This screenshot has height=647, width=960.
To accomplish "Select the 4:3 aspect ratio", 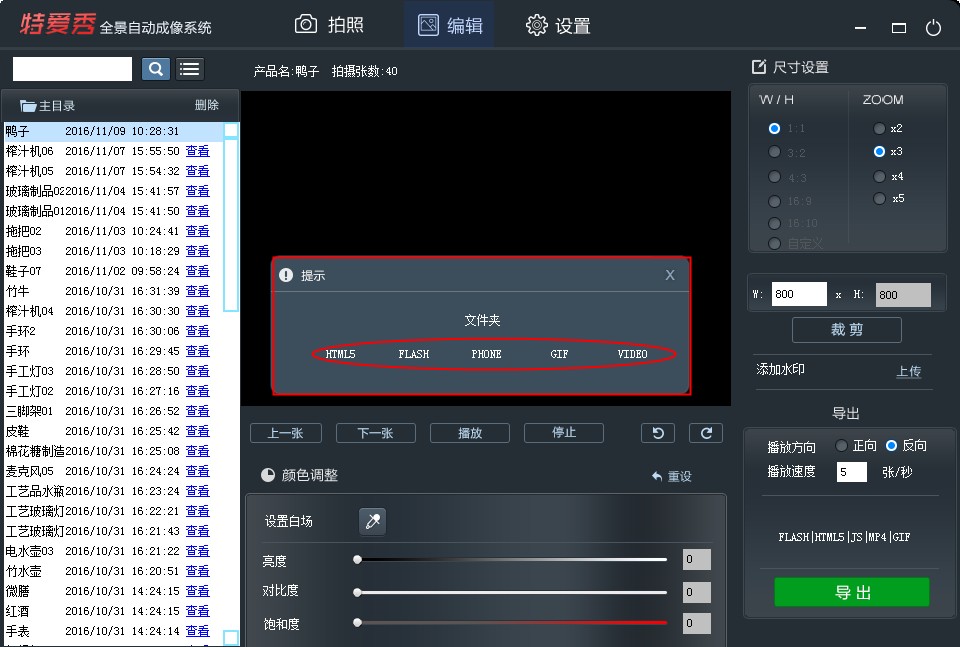I will pos(774,177).
